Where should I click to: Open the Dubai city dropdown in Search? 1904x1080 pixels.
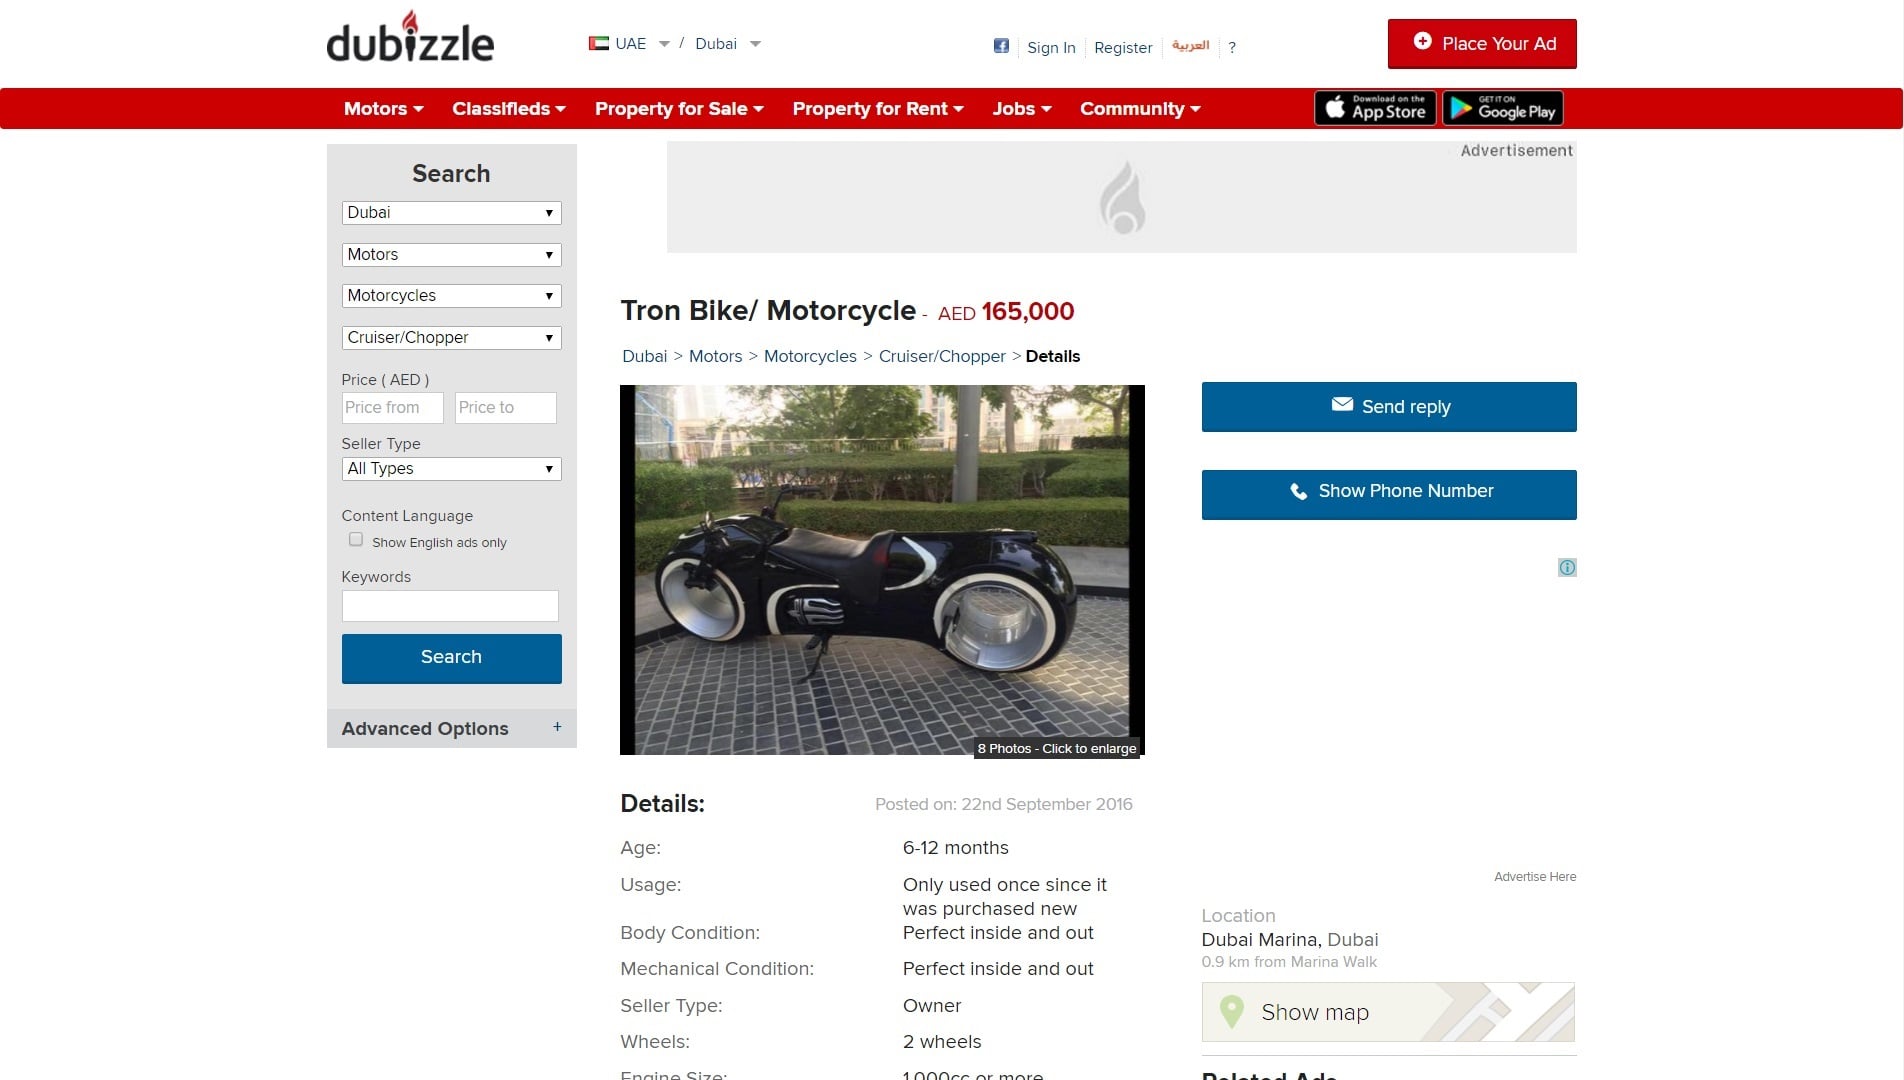click(451, 213)
